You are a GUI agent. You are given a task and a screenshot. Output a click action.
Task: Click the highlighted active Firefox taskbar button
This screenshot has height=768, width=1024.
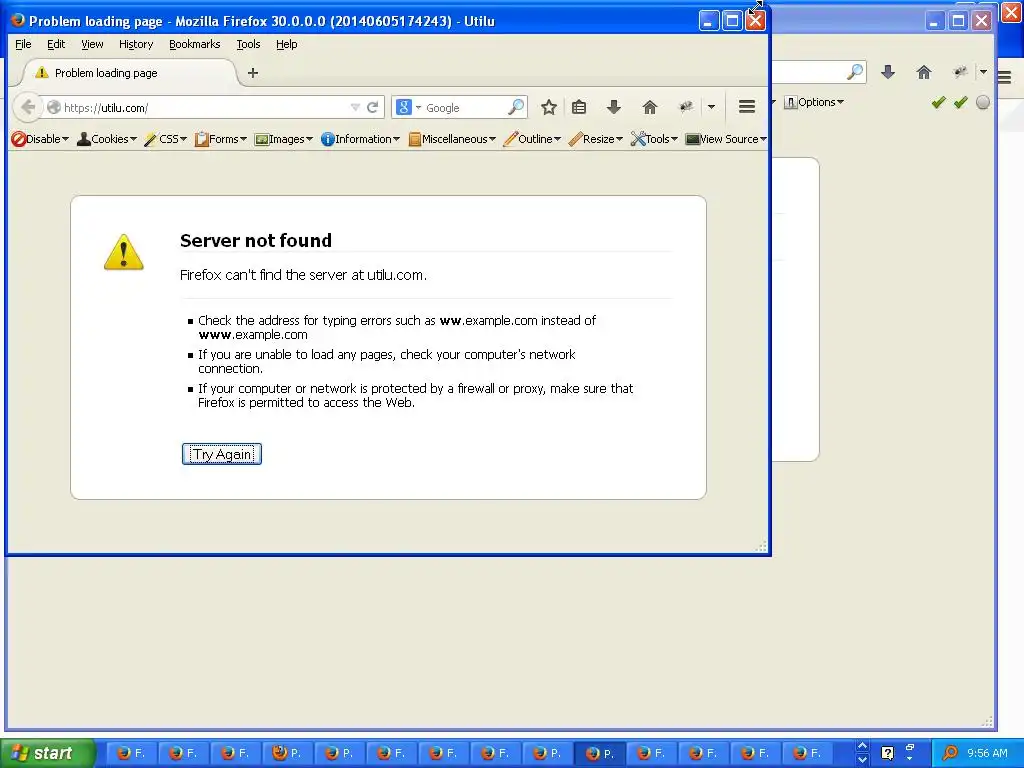coord(599,753)
